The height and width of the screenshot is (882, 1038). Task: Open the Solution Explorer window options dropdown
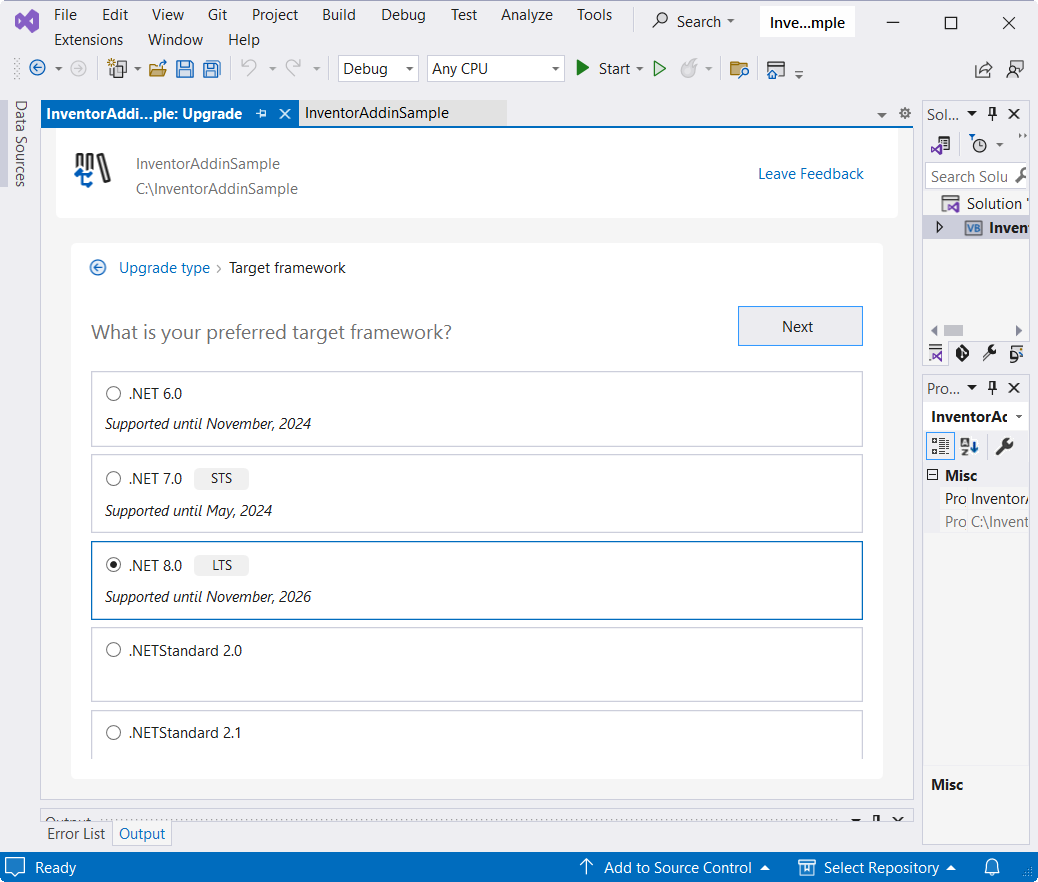click(972, 113)
